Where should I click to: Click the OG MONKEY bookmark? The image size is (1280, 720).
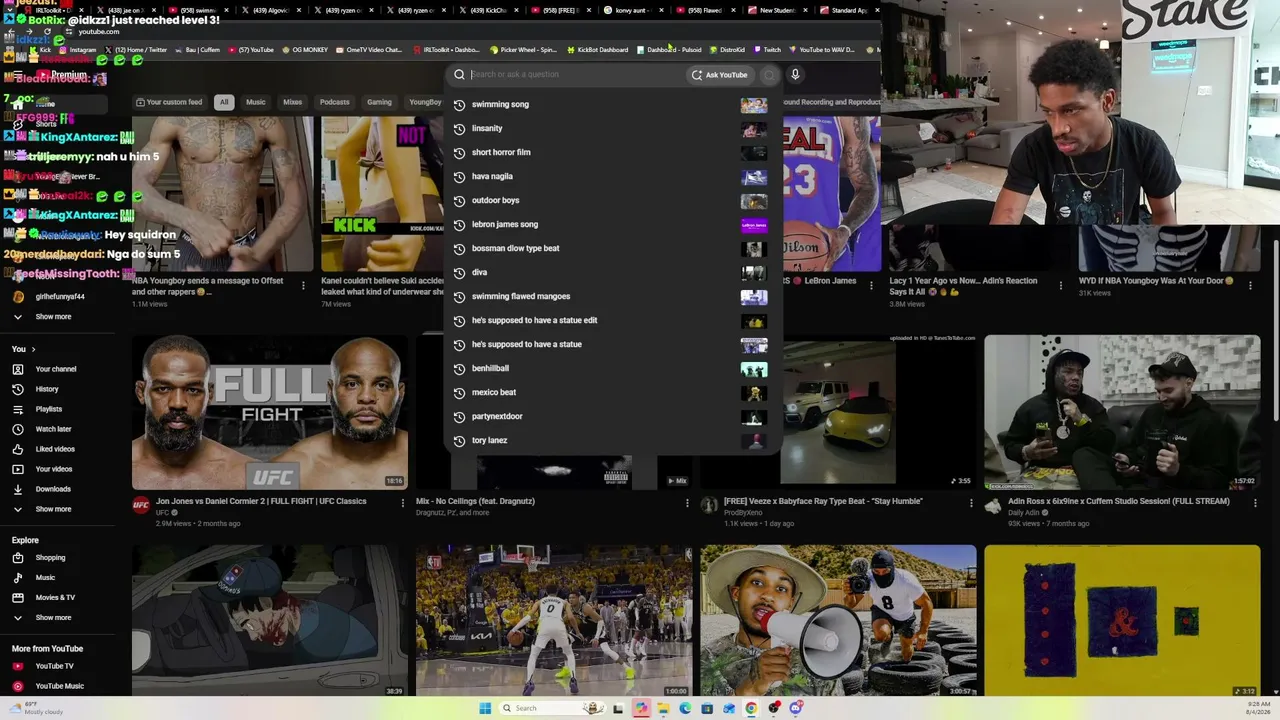[x=305, y=50]
